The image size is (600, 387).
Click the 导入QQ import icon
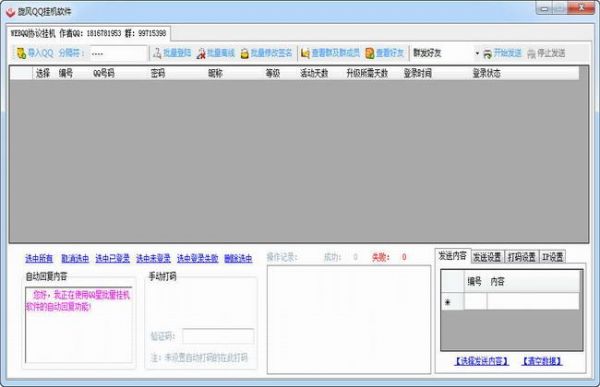tap(21, 53)
